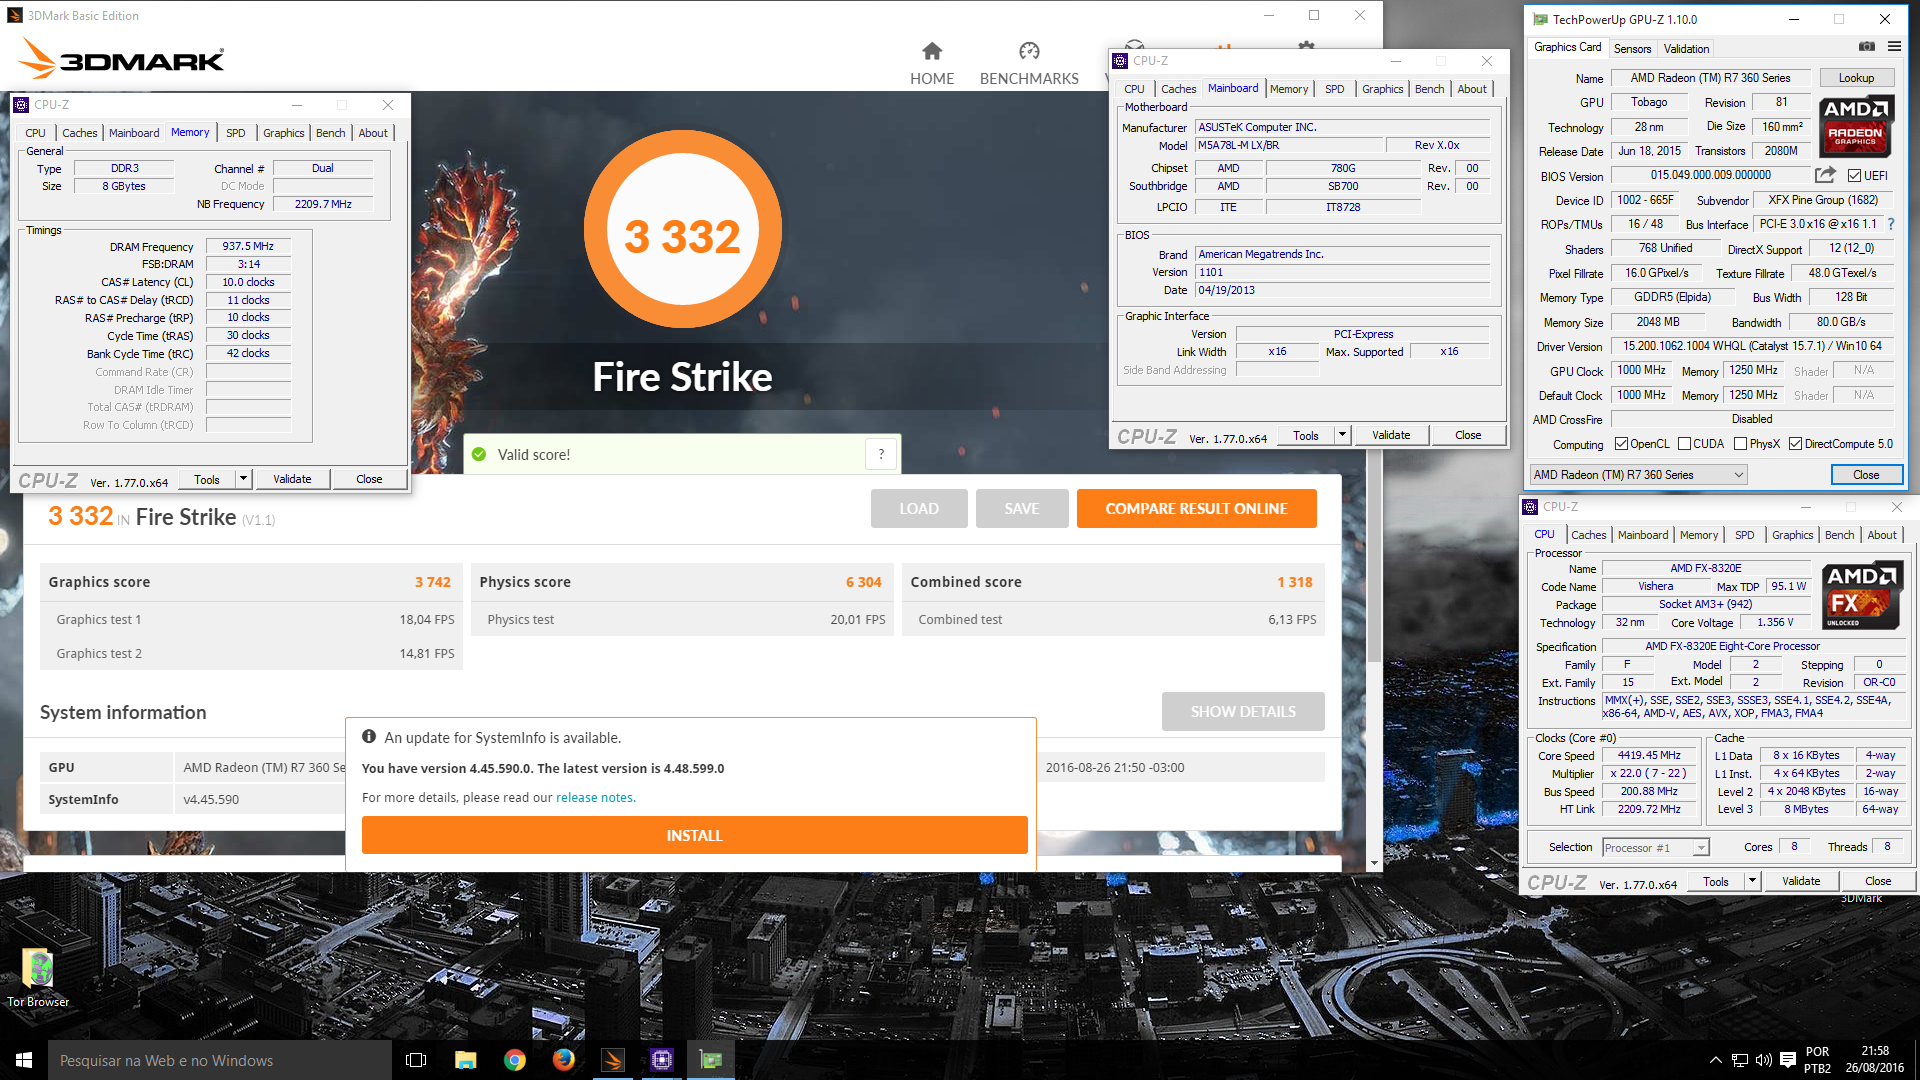The height and width of the screenshot is (1080, 1920).
Task: Click the AMD FX logo in CPU-Z
Action: [x=1861, y=597]
